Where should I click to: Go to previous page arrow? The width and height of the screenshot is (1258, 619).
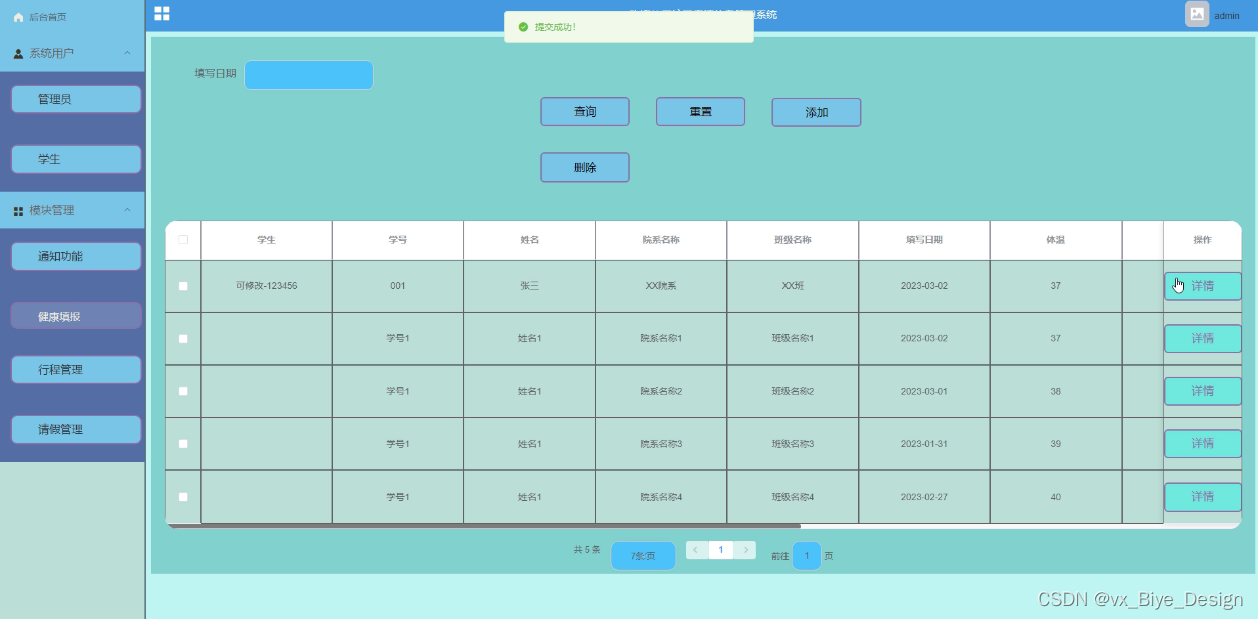[x=696, y=550]
